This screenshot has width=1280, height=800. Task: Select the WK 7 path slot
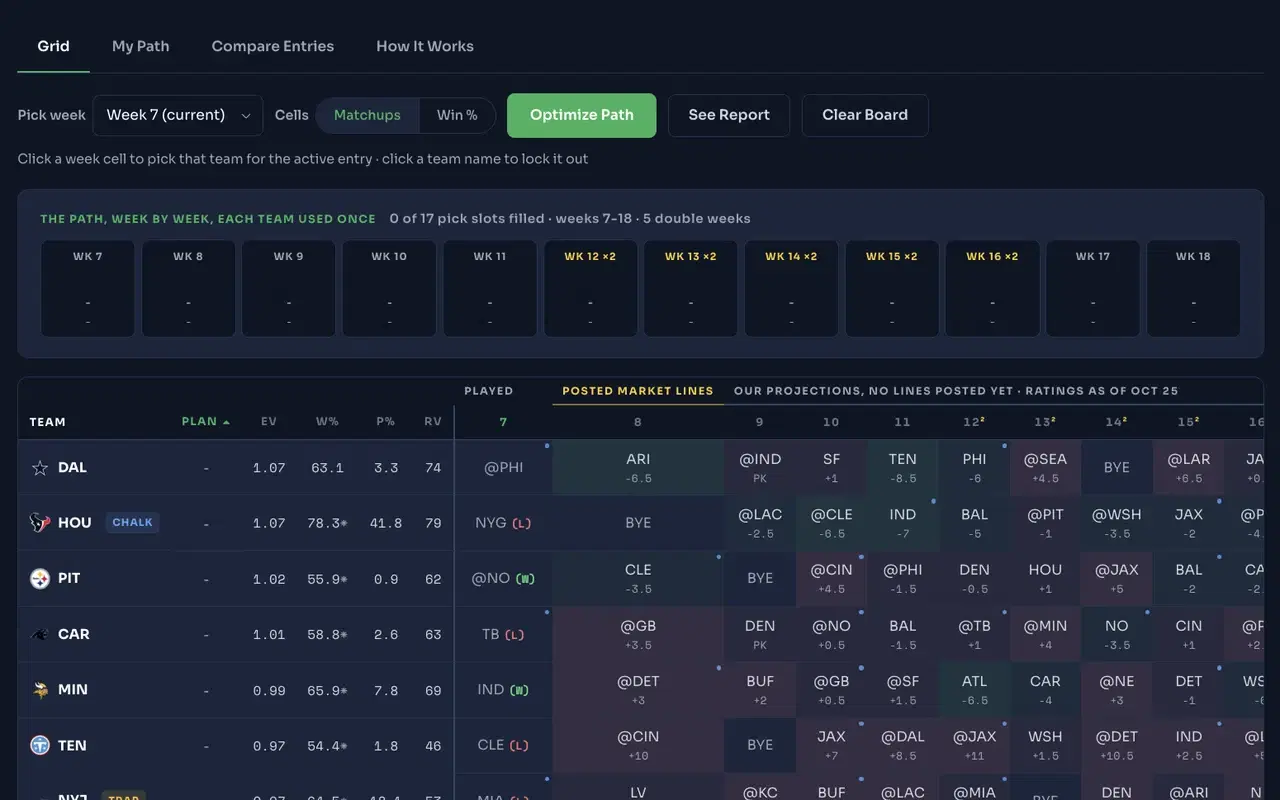tap(88, 288)
